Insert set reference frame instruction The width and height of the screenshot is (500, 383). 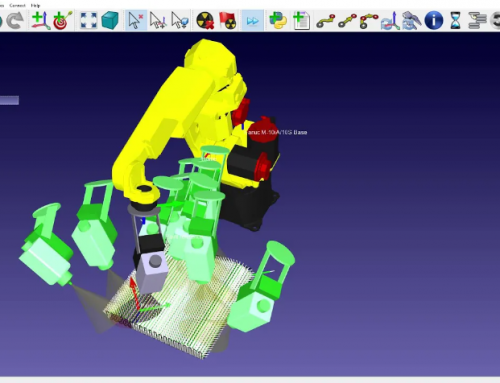tap(390, 21)
